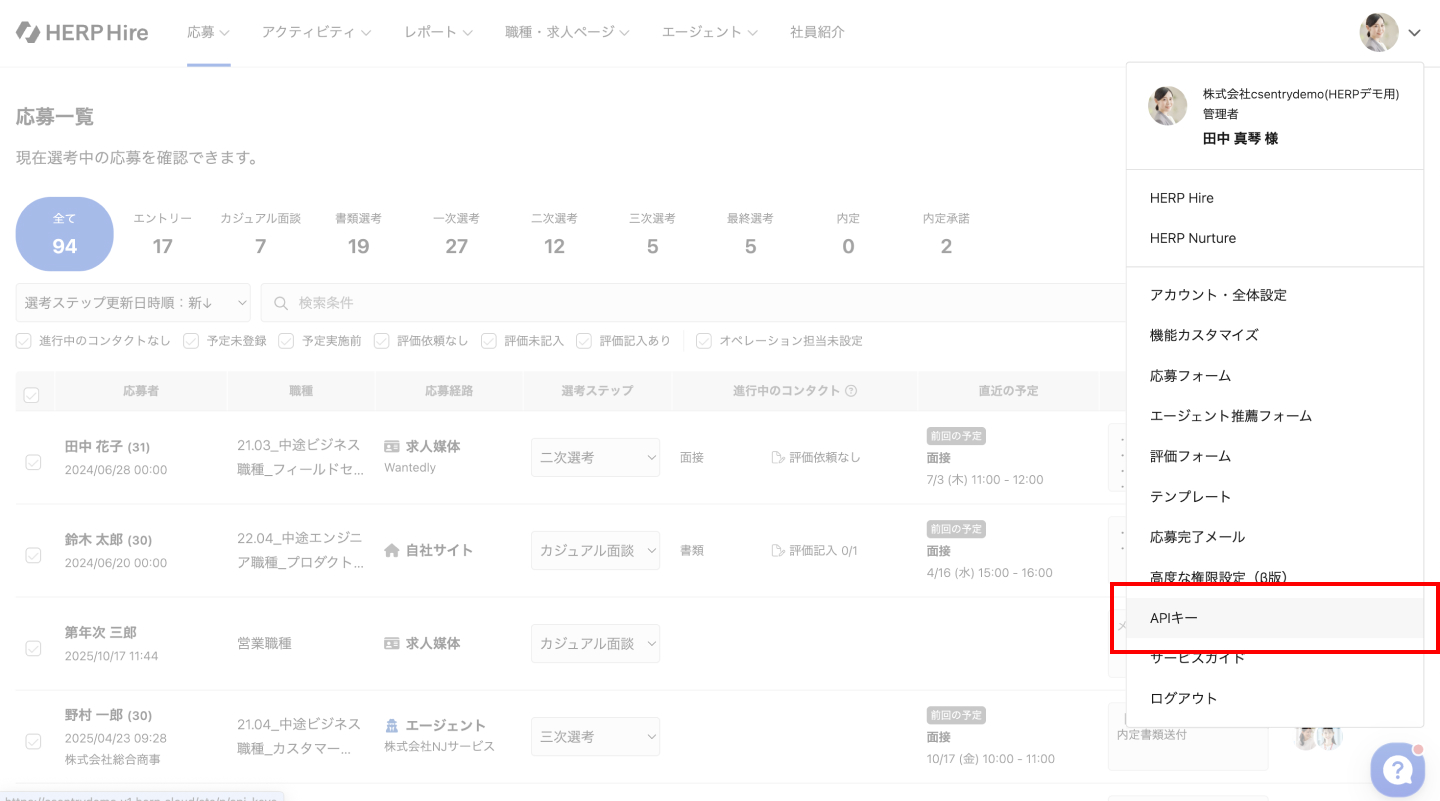Select the checkbox for 田中 花子
Image resolution: width=1440 pixels, height=801 pixels.
point(33,461)
